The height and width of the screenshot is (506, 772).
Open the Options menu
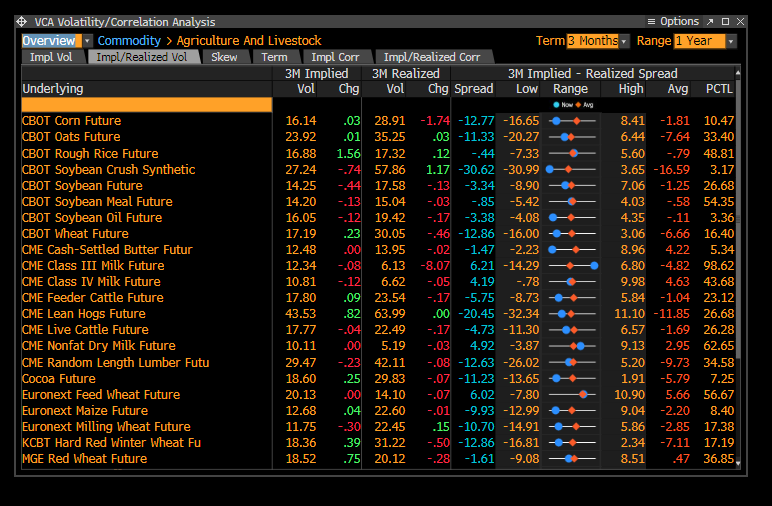coord(673,22)
